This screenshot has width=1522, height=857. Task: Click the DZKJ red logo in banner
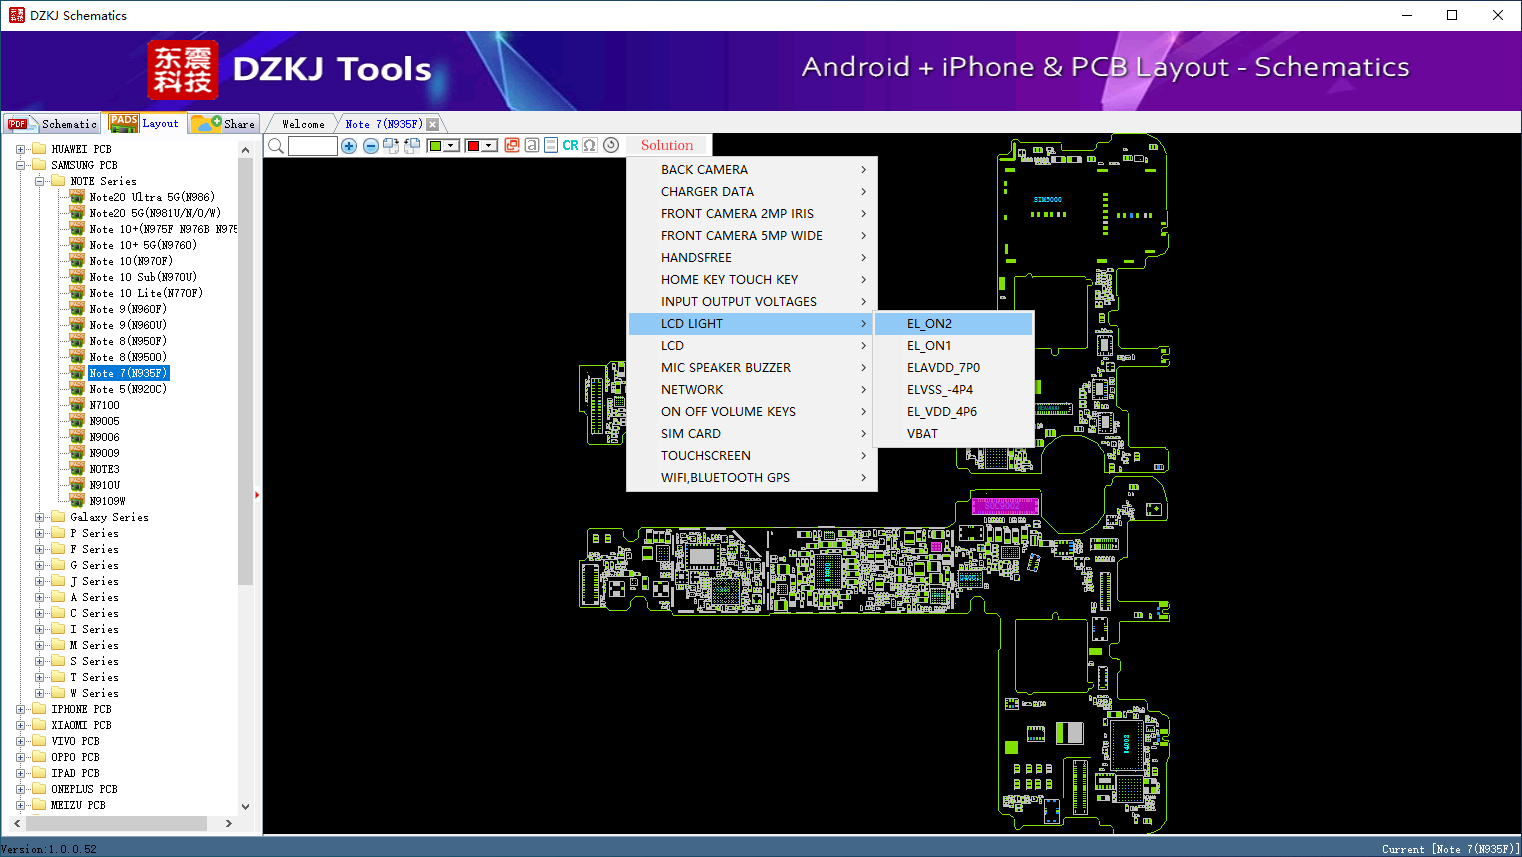click(182, 70)
